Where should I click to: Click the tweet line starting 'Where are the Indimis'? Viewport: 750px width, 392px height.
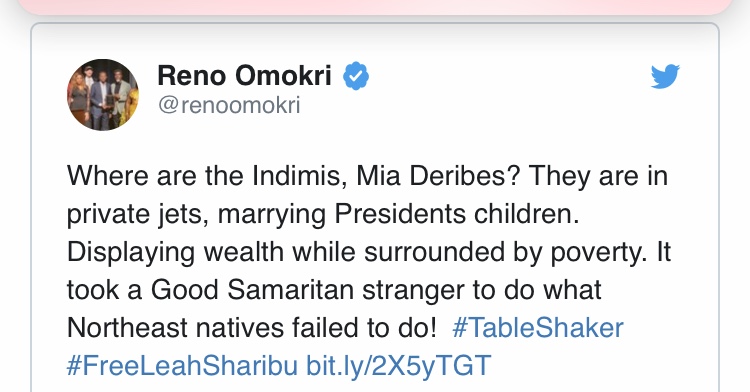367,176
